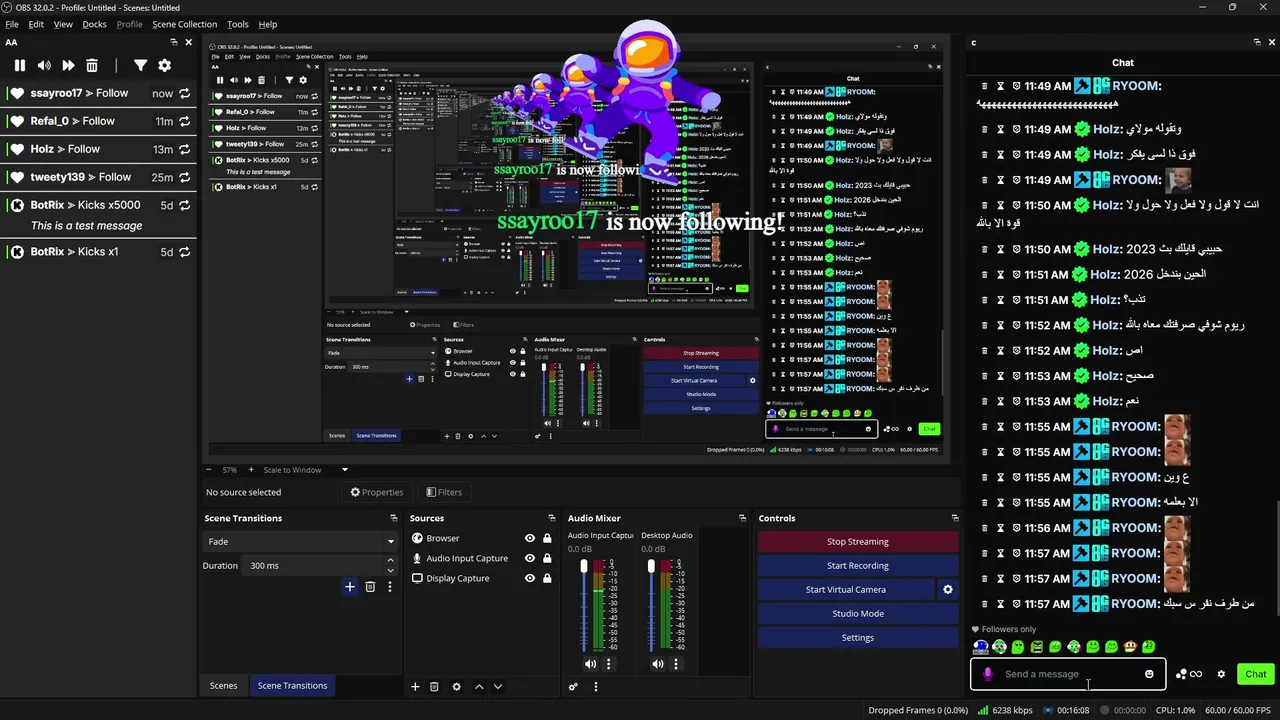
Task: Switch to the Scene Transitions tab
Action: [x=292, y=686]
